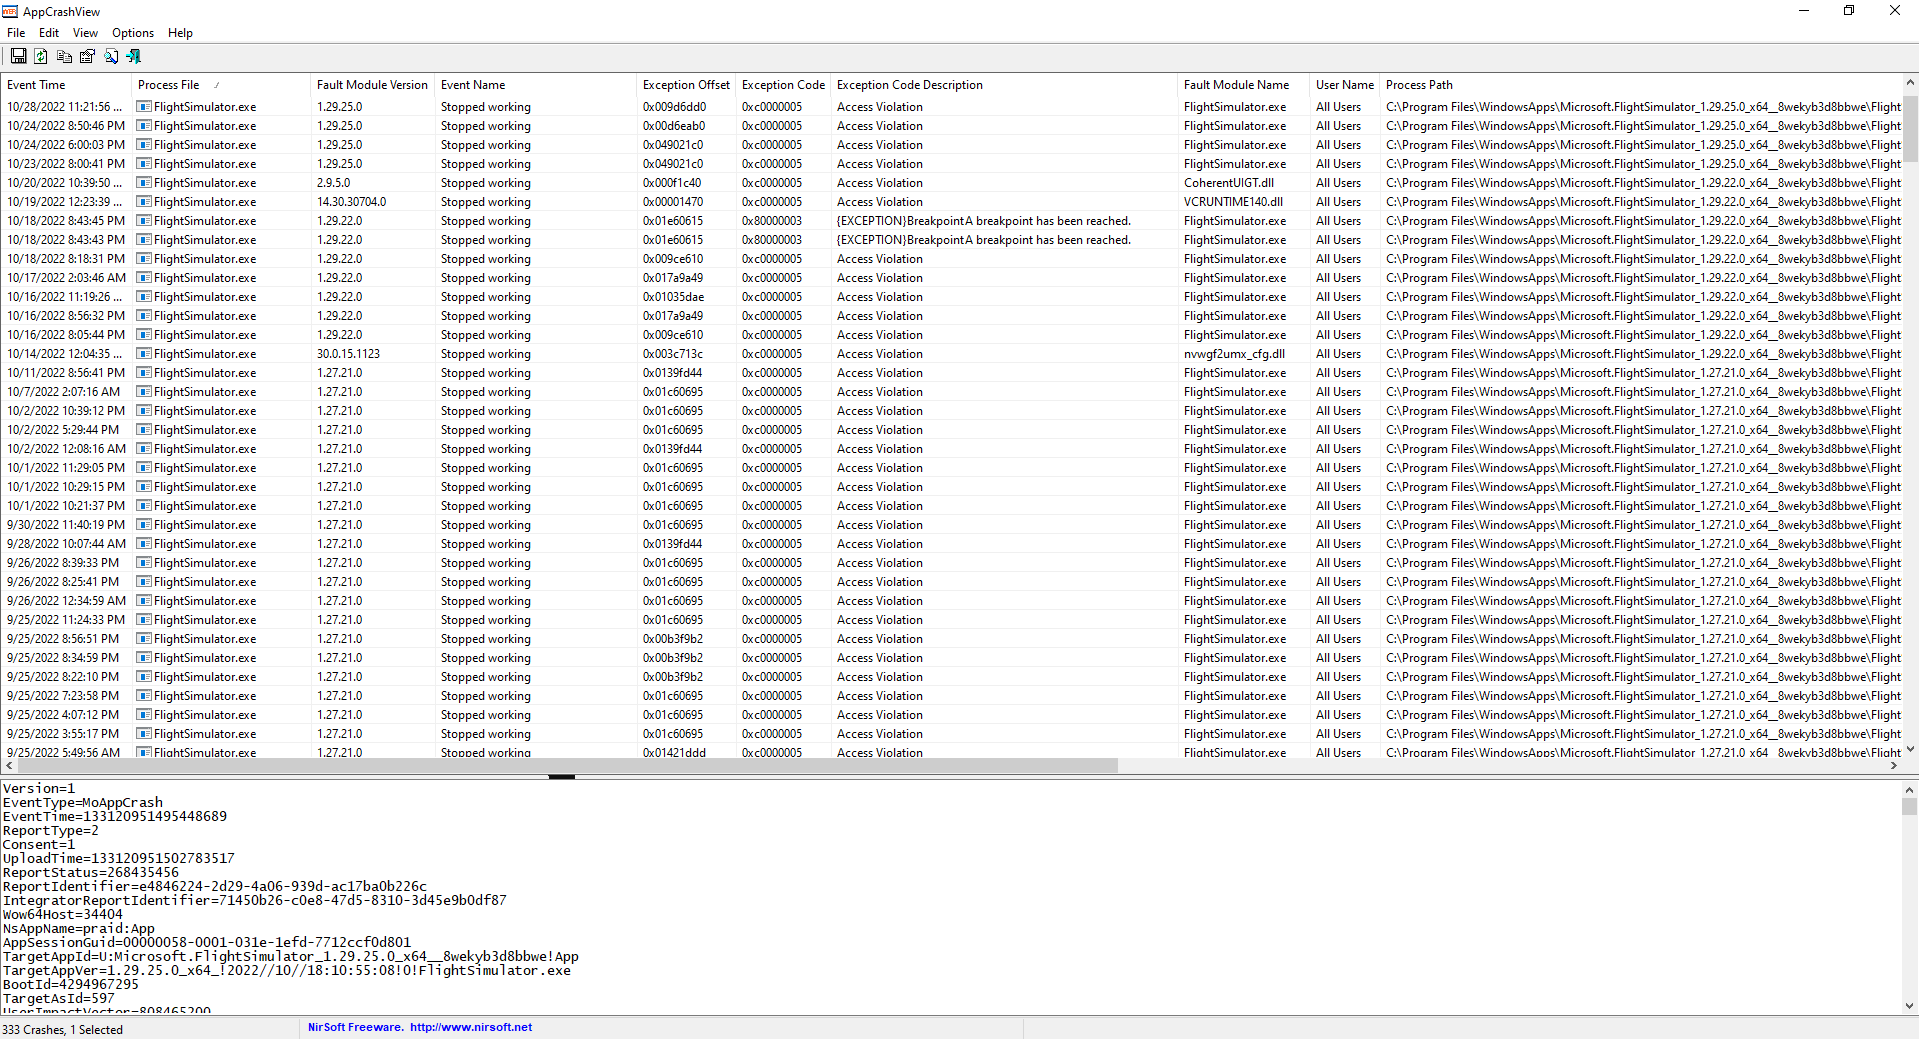Open properties of the selected crash

[87, 56]
